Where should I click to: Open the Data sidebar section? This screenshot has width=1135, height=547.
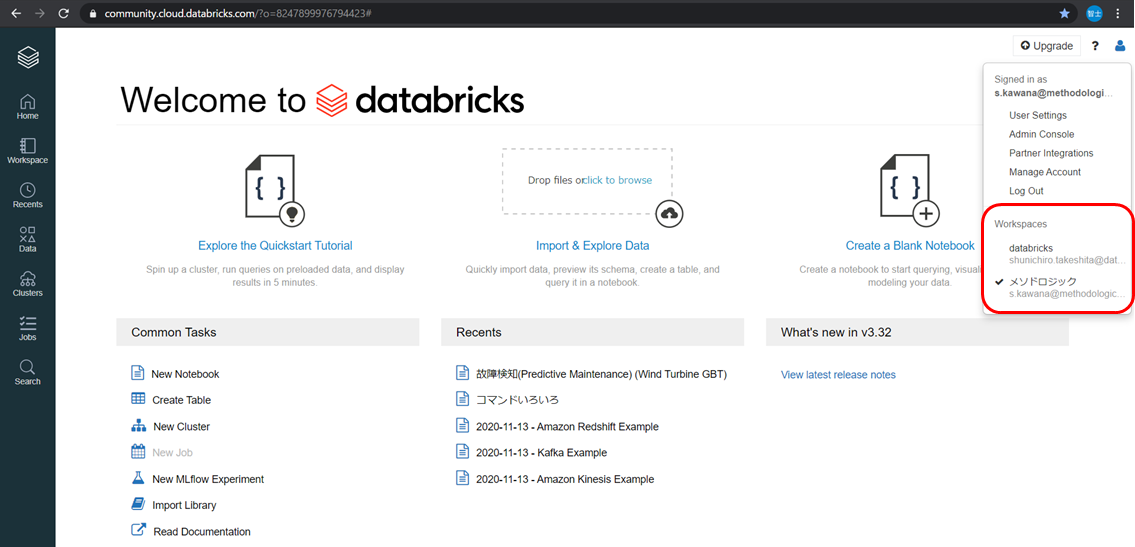(x=27, y=239)
